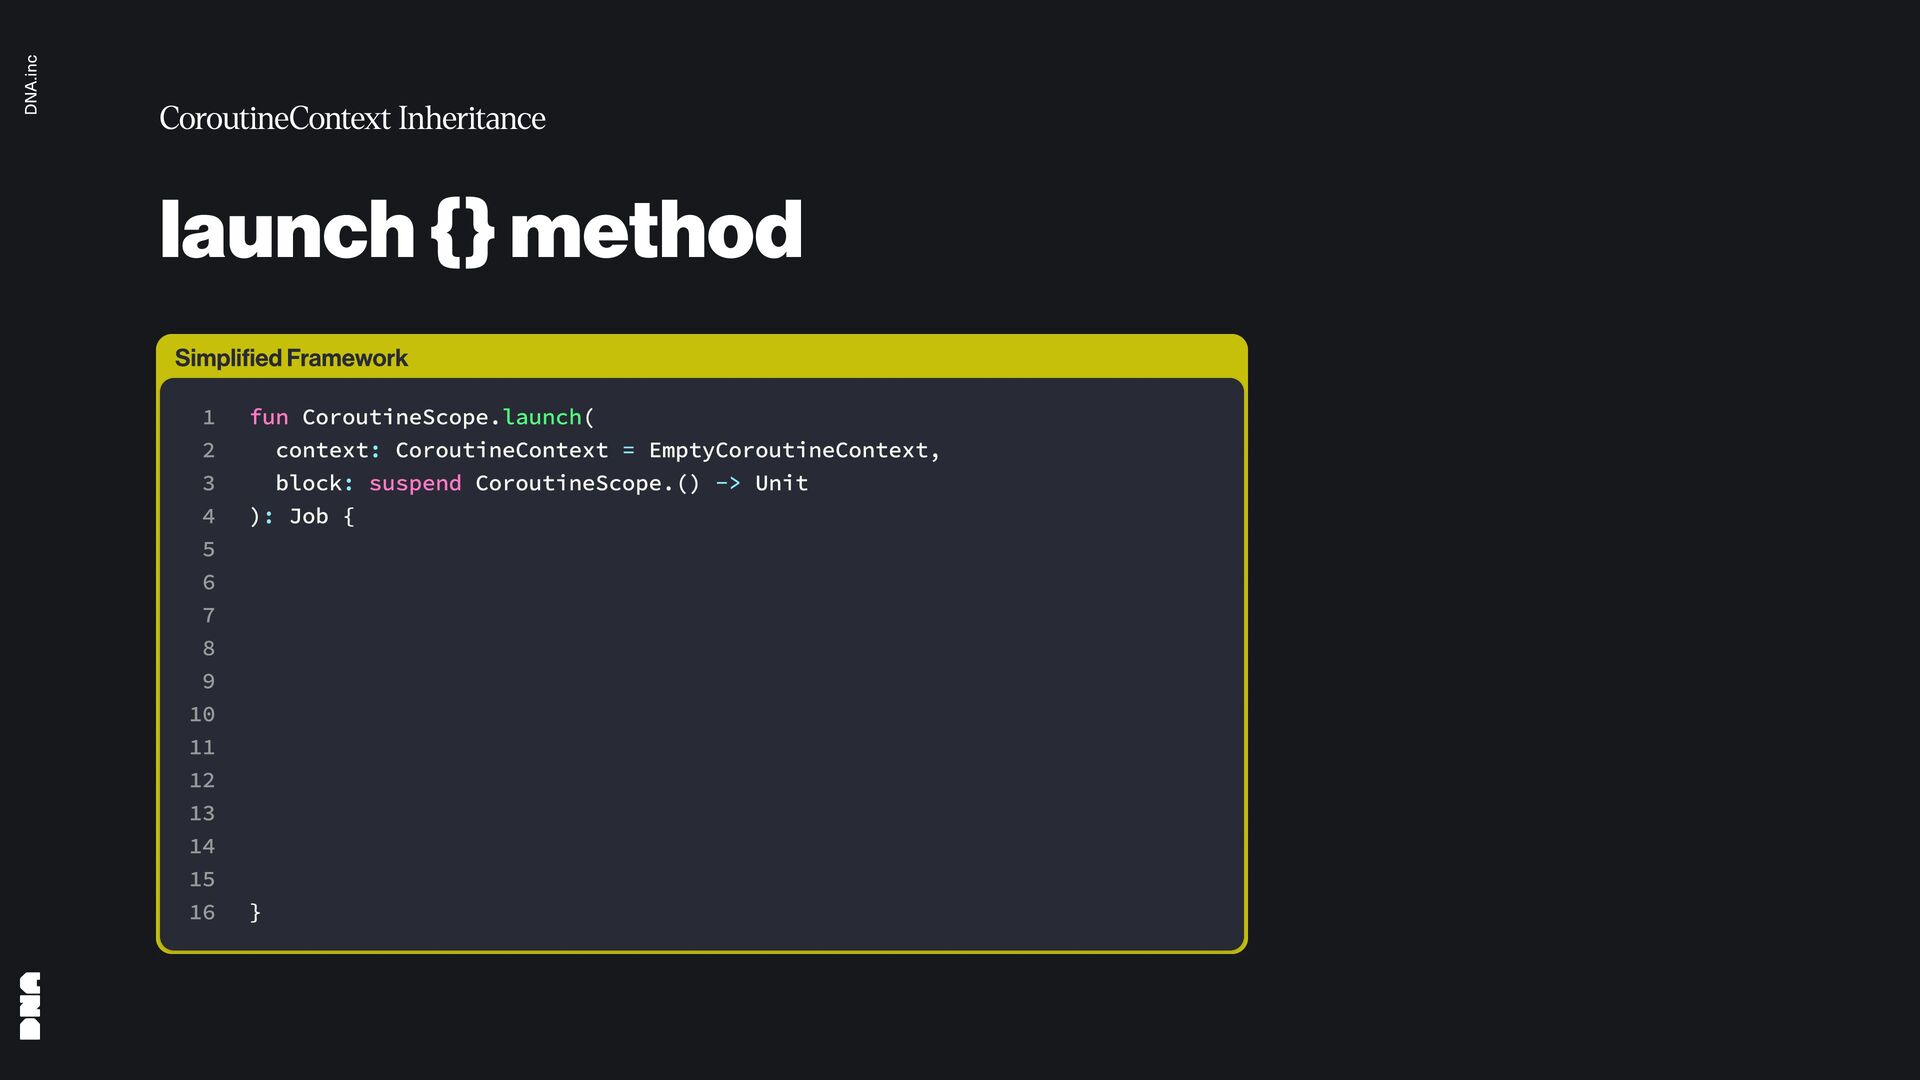Click line number 12 in the gutter
The height and width of the screenshot is (1080, 1920).
point(202,780)
